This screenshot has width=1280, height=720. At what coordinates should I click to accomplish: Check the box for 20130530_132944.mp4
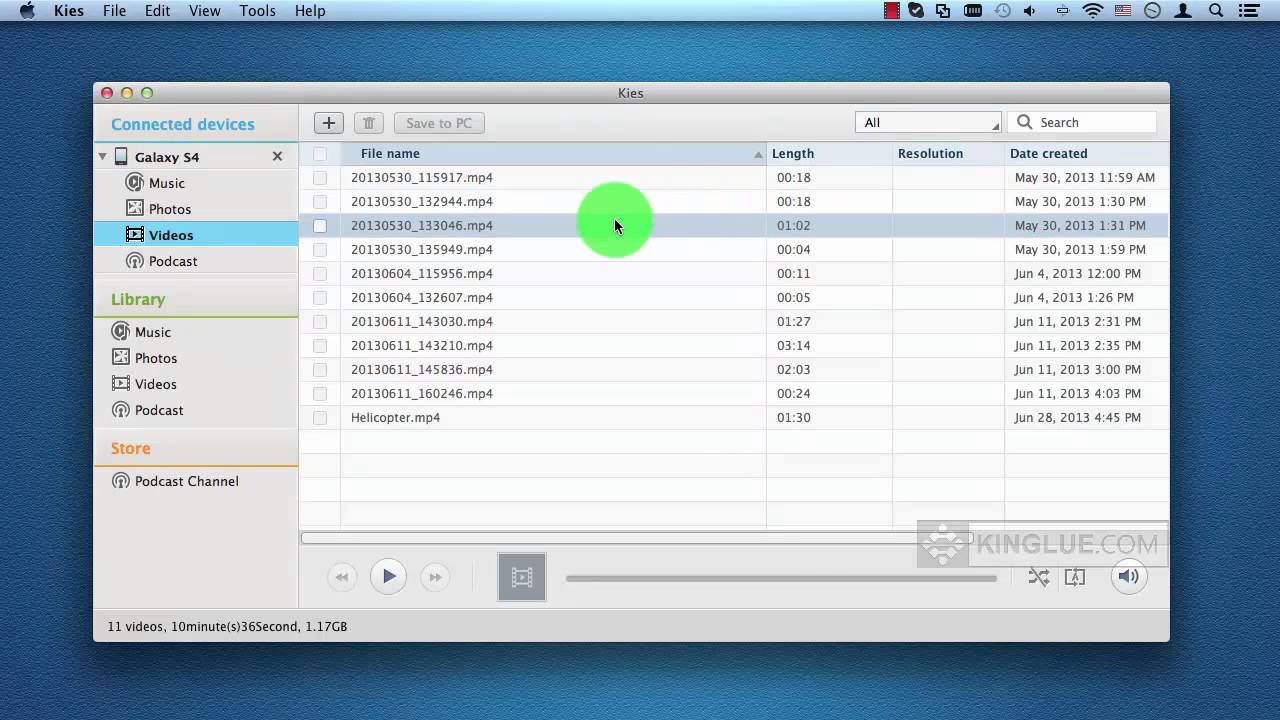[320, 202]
